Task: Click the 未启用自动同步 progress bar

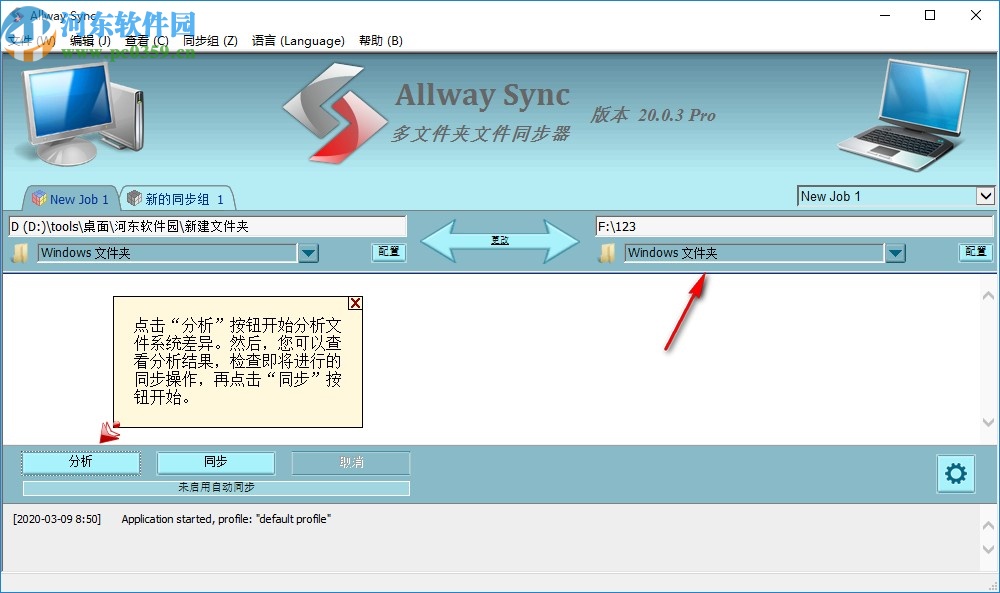Action: click(x=215, y=487)
